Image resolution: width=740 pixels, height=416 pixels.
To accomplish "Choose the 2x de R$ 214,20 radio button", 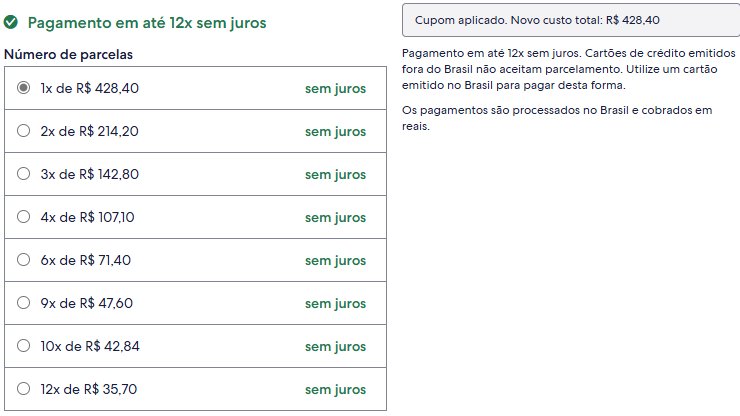I will 23,131.
